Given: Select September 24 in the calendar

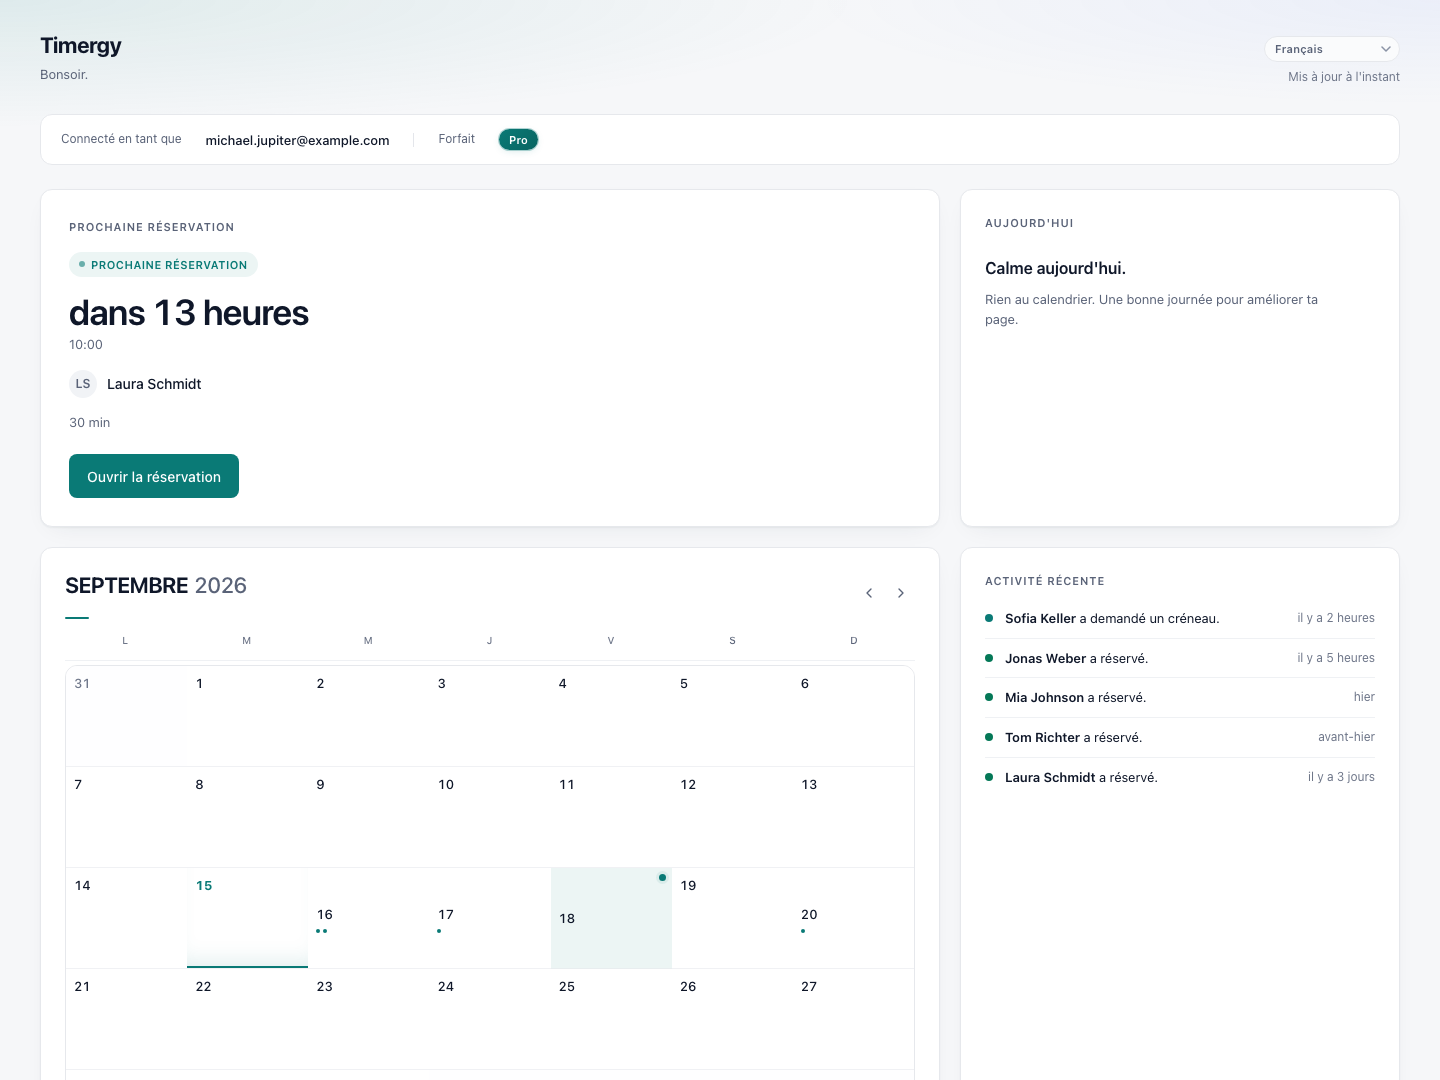Looking at the screenshot, I should click(490, 1019).
